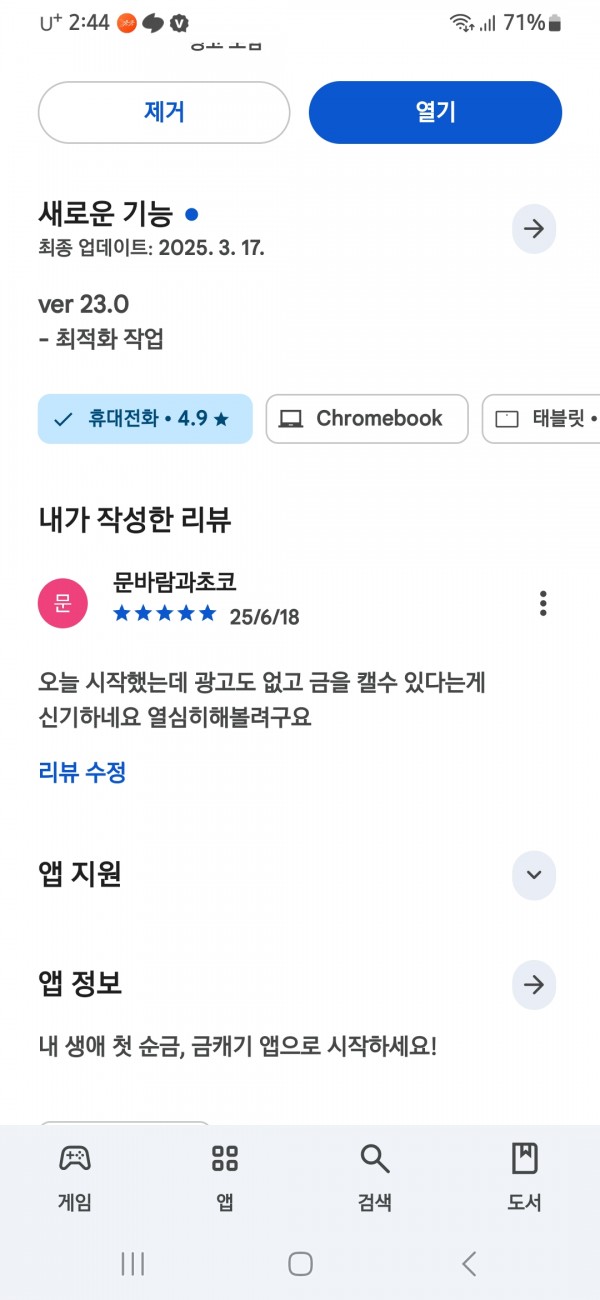Select the Chromebook device chip

coord(367,419)
